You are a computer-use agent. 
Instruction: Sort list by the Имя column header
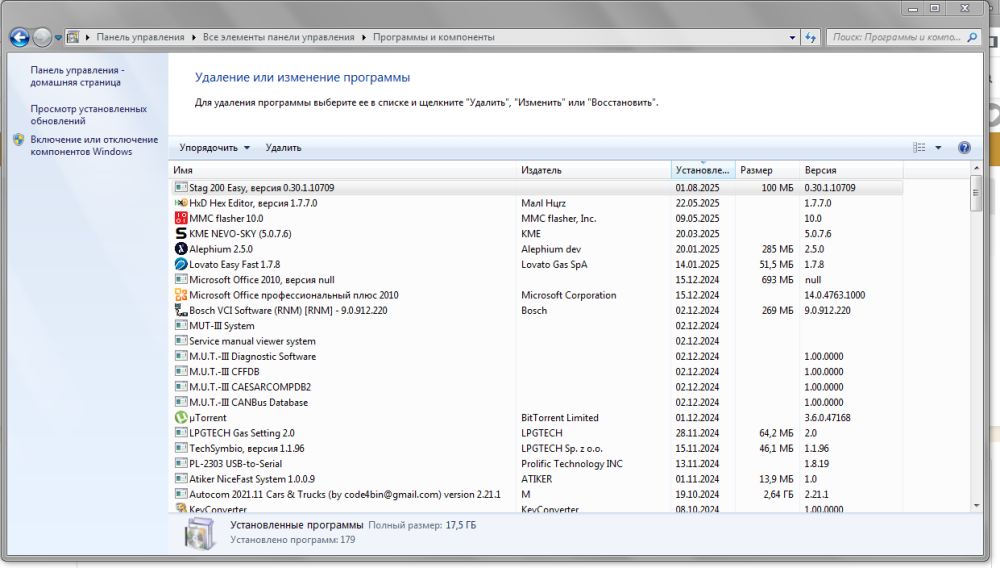tap(342, 170)
